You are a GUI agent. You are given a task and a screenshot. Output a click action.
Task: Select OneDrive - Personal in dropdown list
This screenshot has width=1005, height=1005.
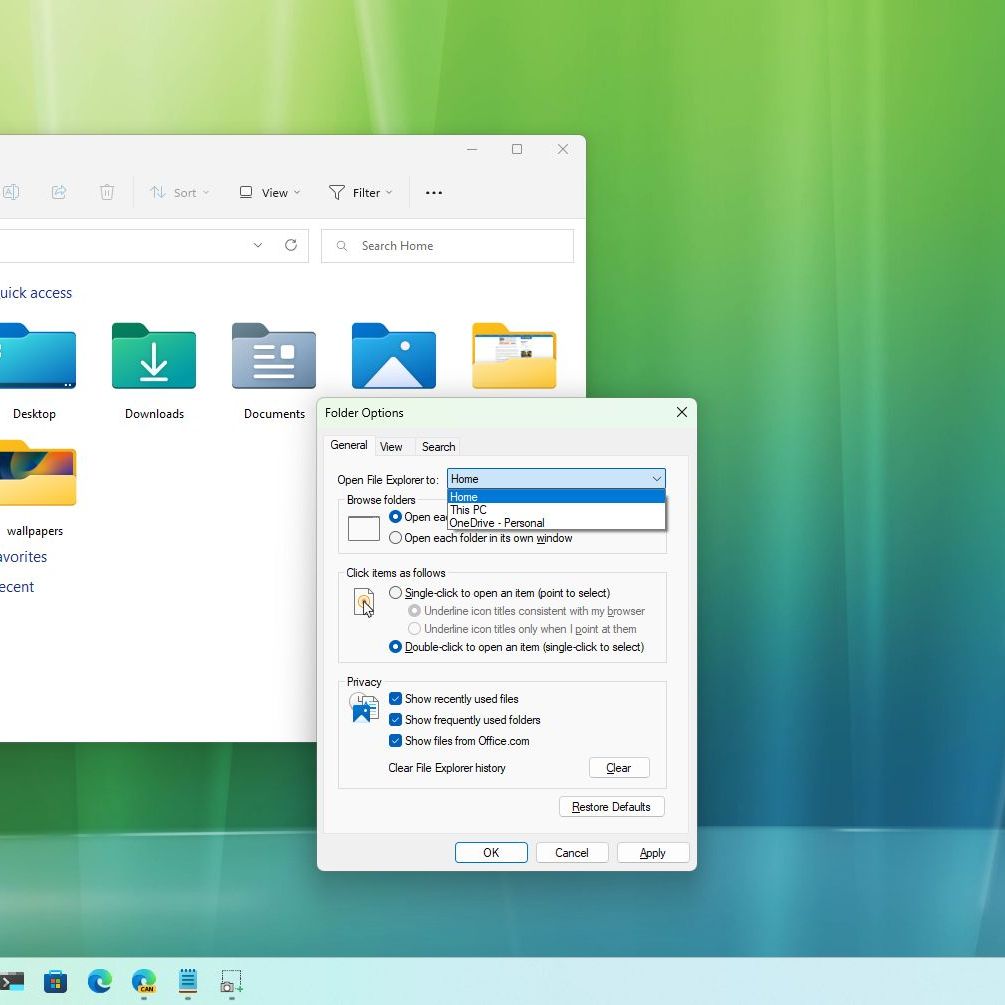(x=497, y=523)
